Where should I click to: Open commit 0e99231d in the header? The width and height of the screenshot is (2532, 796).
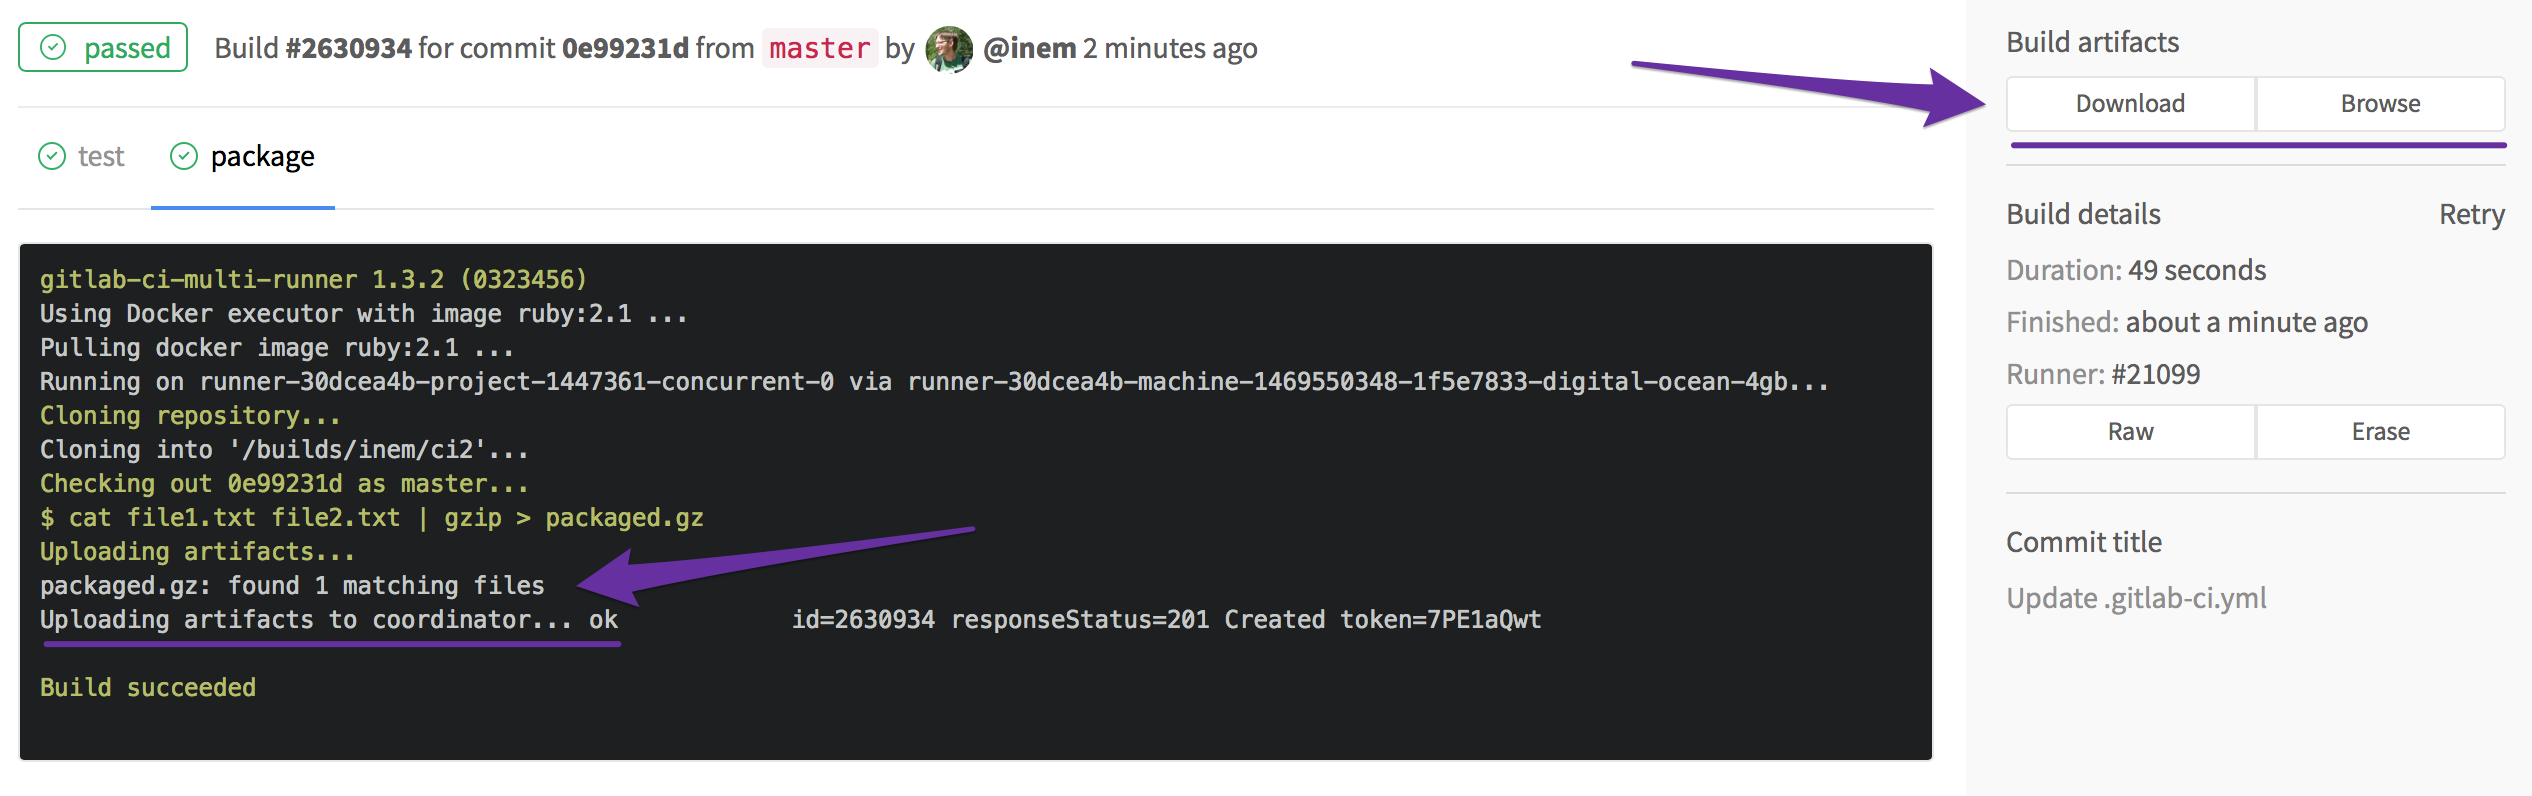pyautogui.click(x=625, y=49)
